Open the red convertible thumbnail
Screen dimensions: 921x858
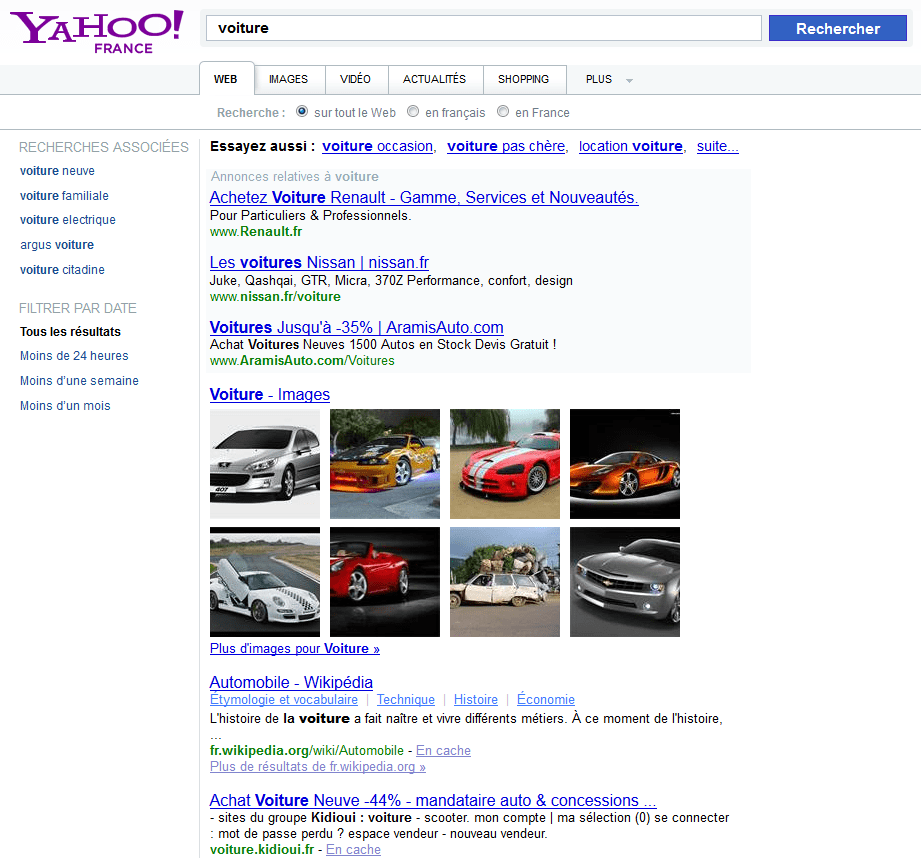(385, 582)
